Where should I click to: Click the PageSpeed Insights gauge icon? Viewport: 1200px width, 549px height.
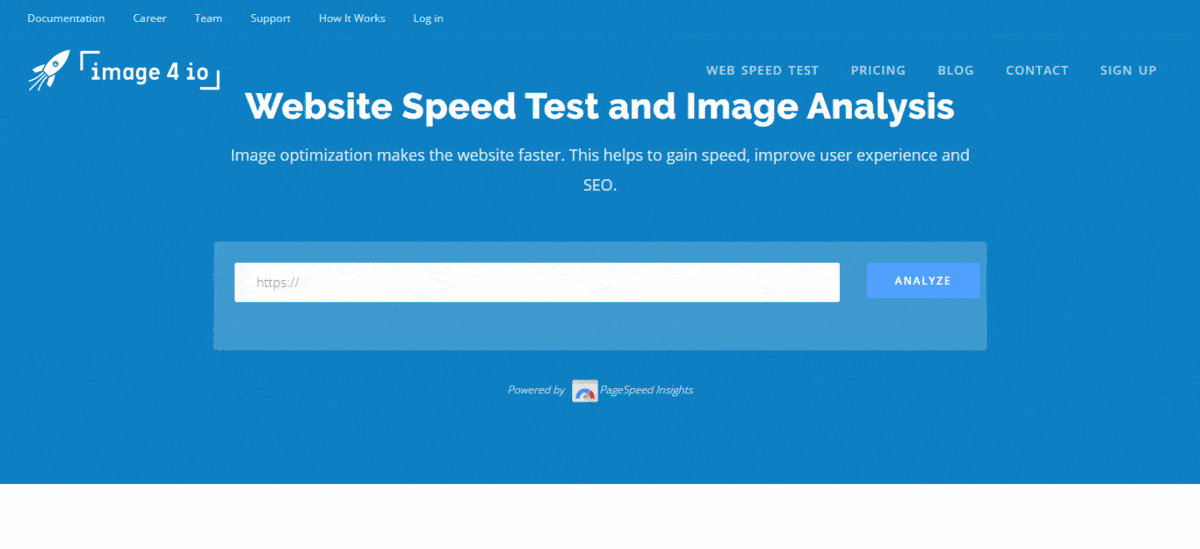click(x=585, y=391)
